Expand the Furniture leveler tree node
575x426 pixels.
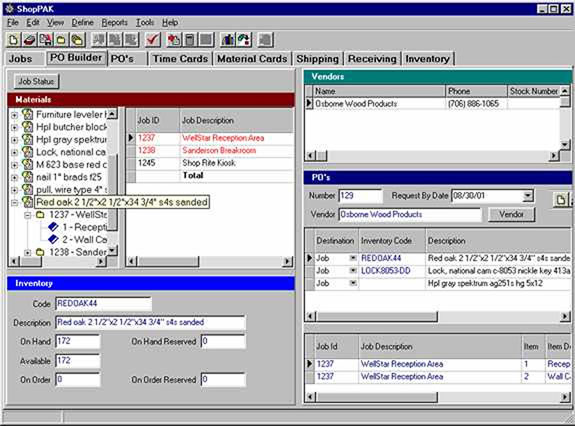coord(14,115)
